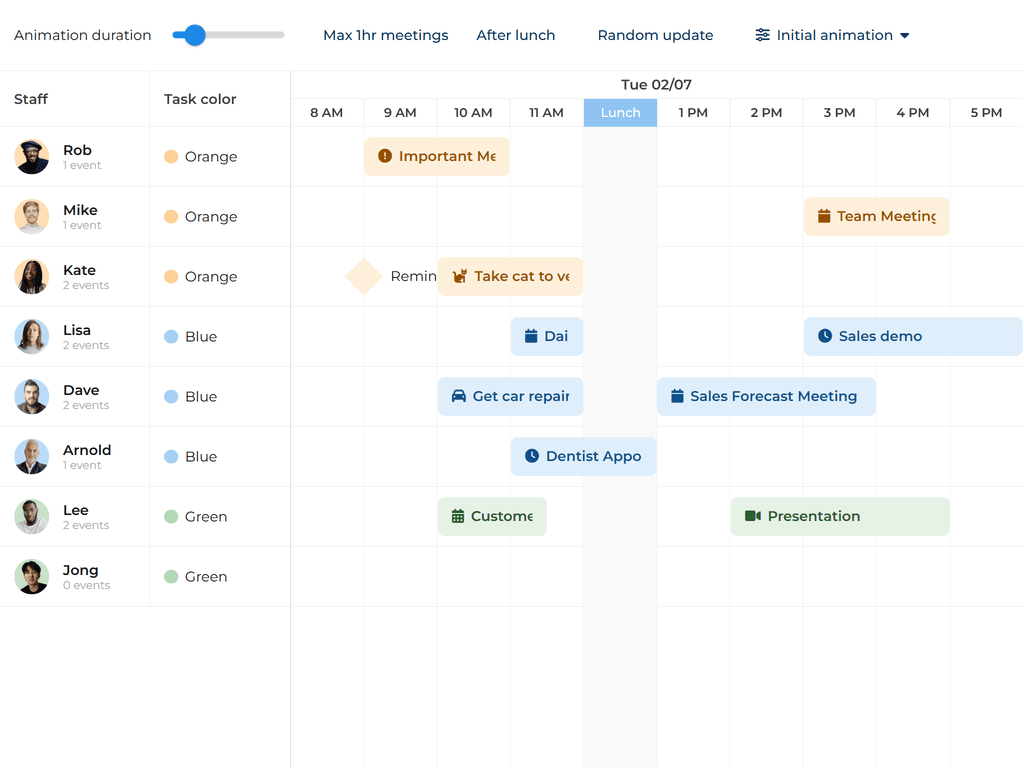Click the car icon on Dave's event
1024x768 pixels.
[x=459, y=396]
